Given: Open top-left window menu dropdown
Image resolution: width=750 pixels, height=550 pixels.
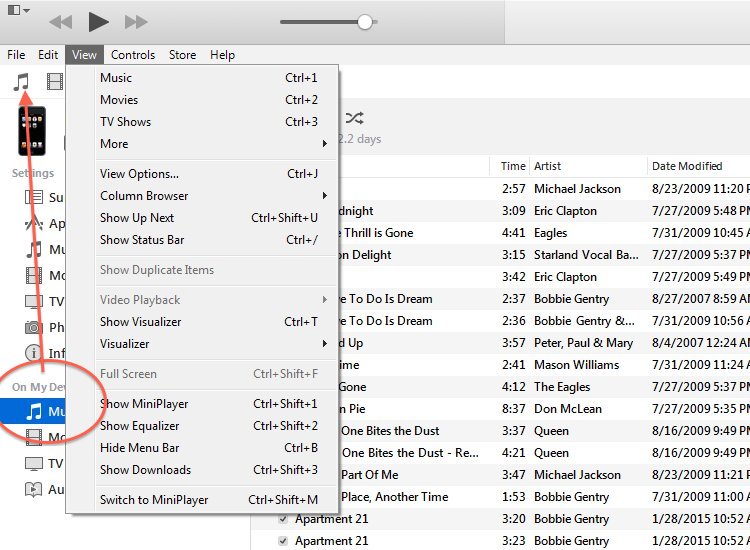Looking at the screenshot, I should (19, 10).
